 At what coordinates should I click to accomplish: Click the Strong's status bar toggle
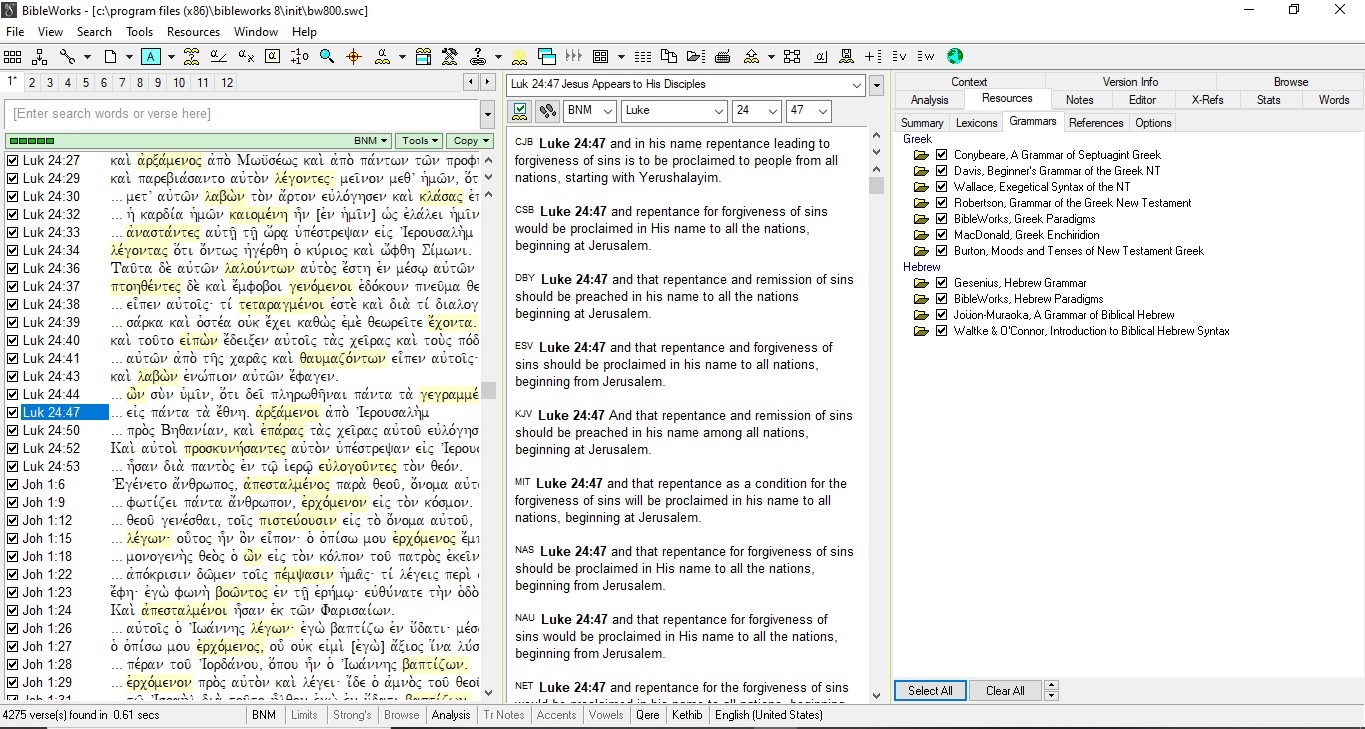[352, 715]
